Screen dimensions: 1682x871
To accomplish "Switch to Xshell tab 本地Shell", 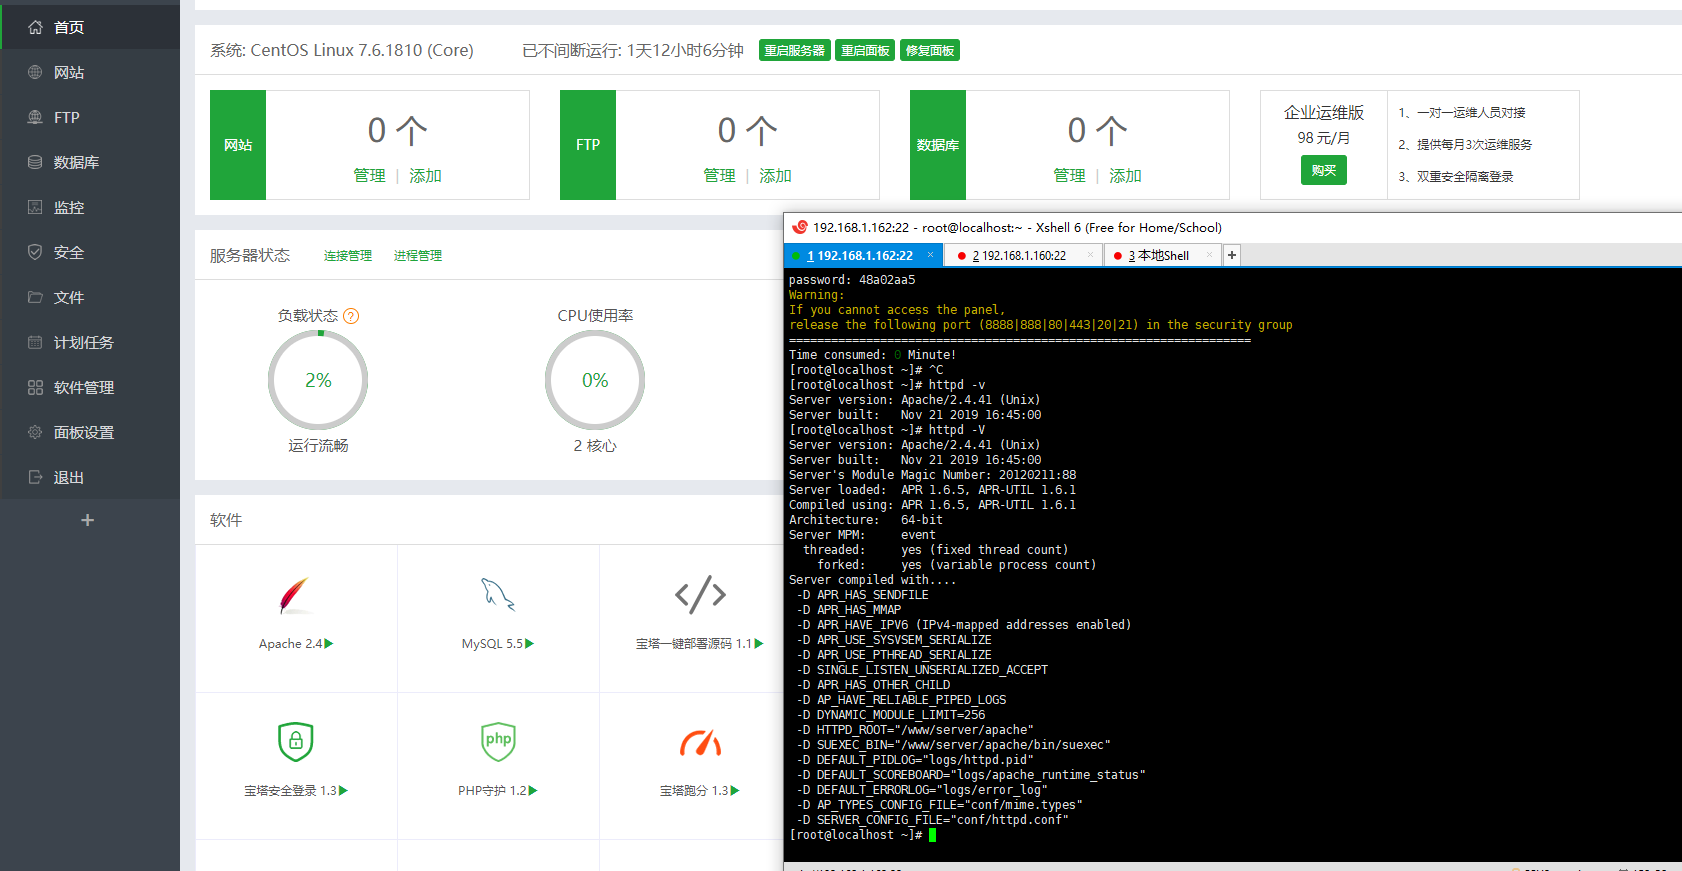I will tap(1162, 256).
